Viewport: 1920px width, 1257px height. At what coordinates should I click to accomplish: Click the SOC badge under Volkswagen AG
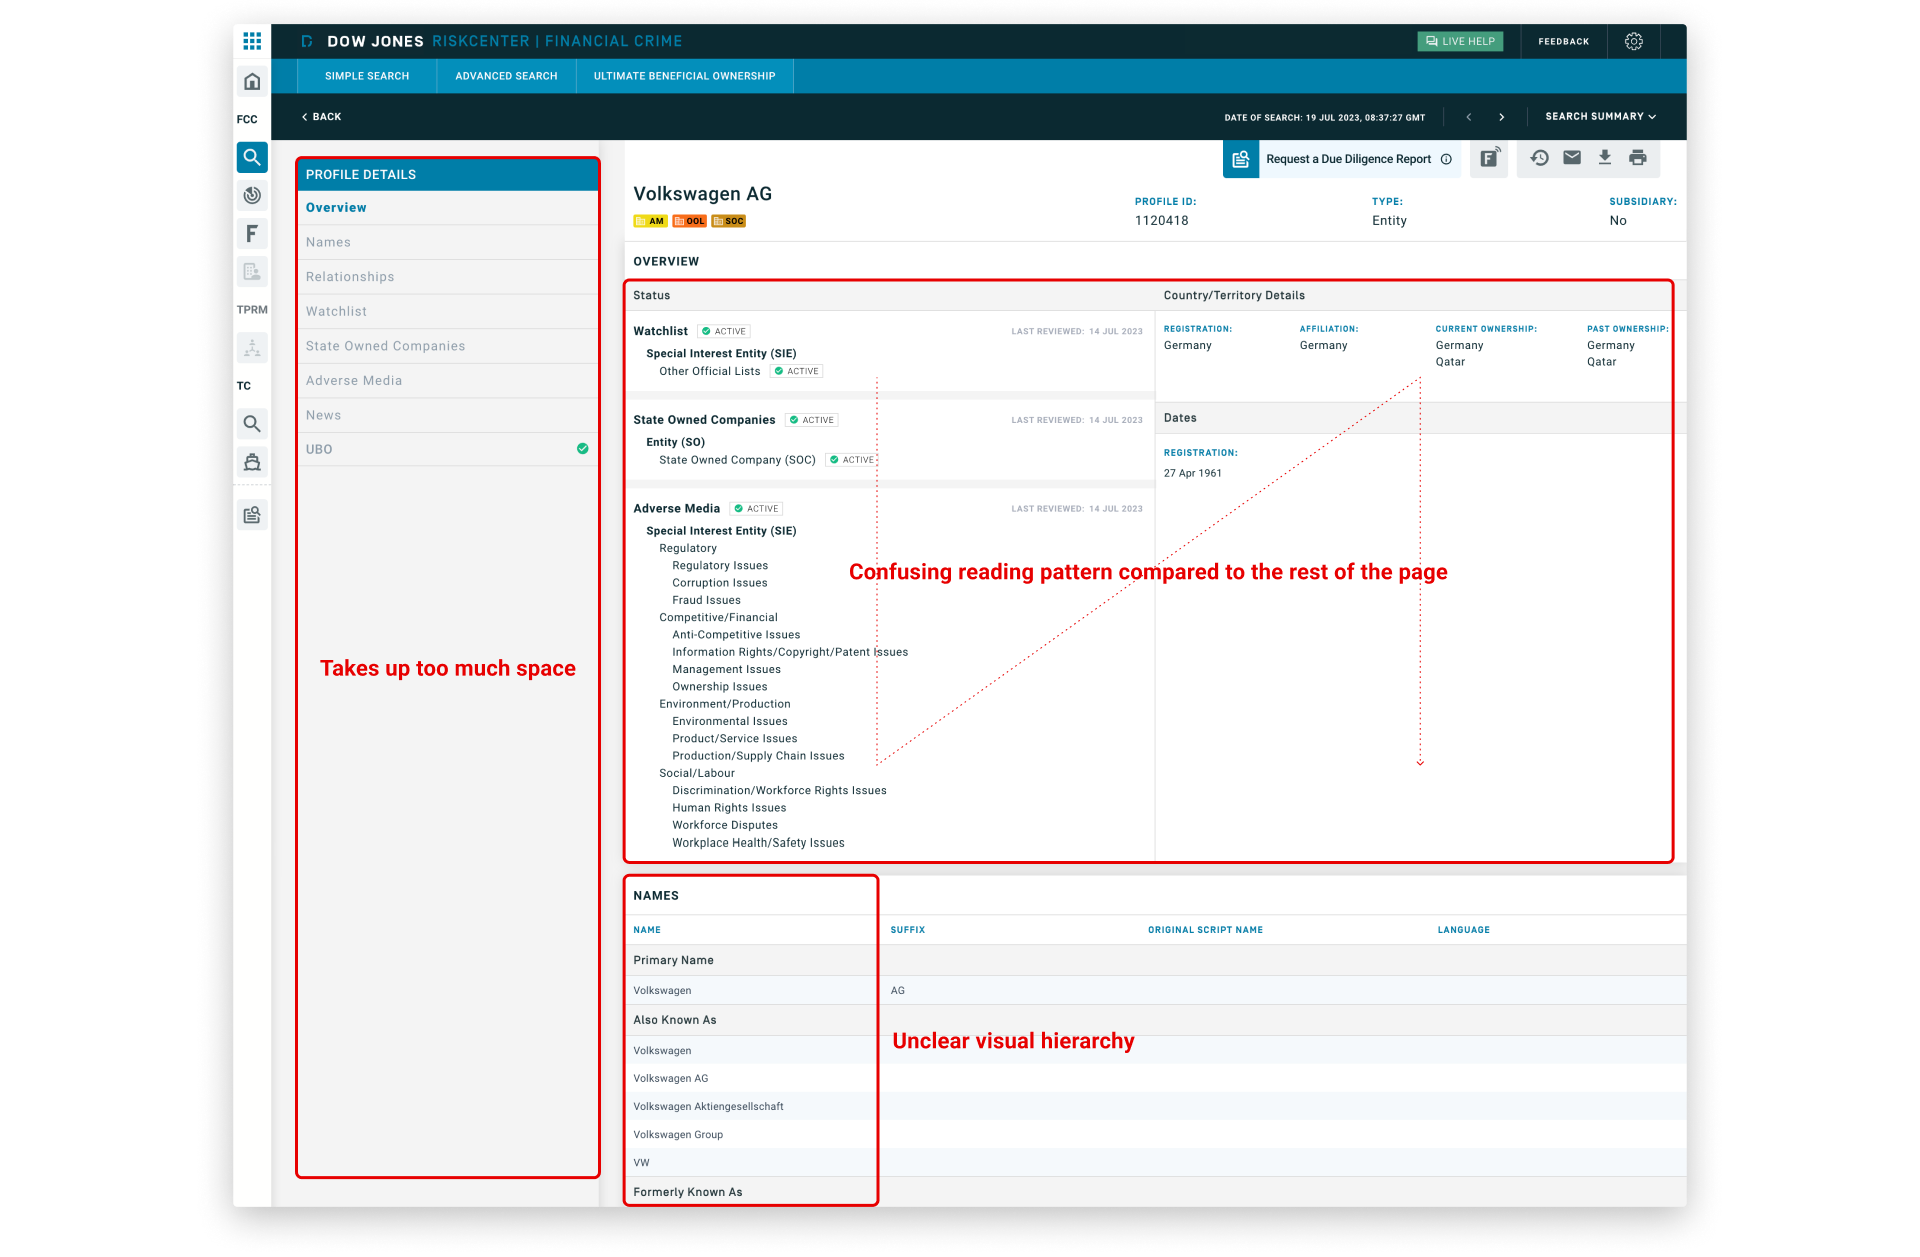(x=729, y=221)
